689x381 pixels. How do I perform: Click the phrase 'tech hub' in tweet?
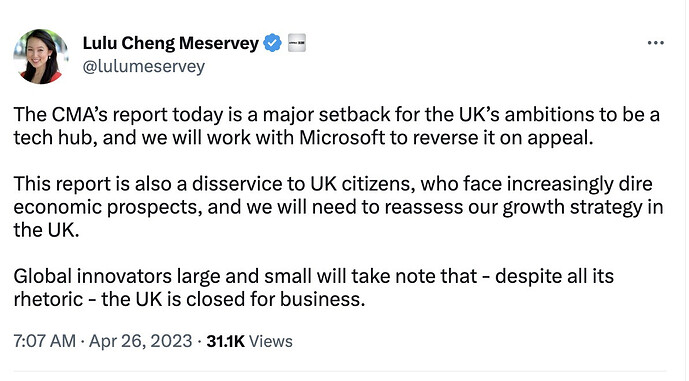[55, 138]
